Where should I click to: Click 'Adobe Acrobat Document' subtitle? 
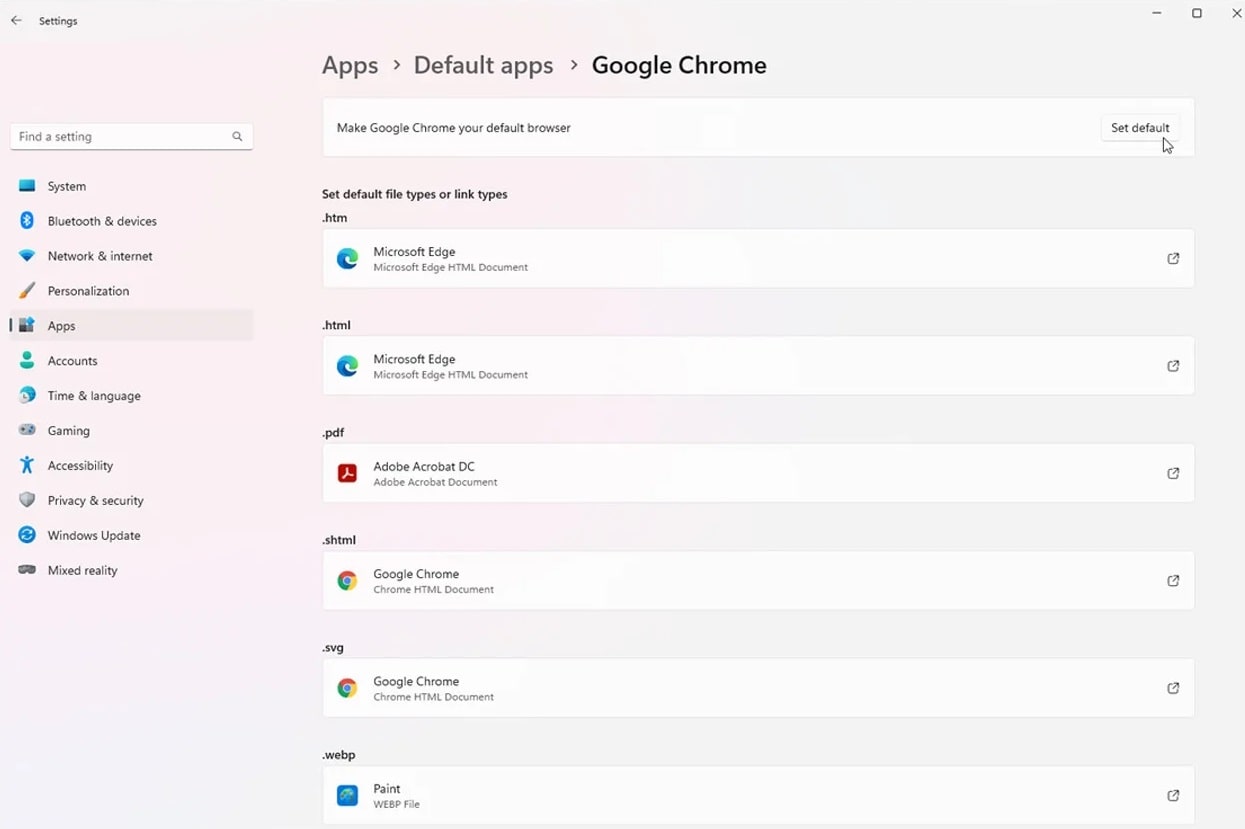435,482
